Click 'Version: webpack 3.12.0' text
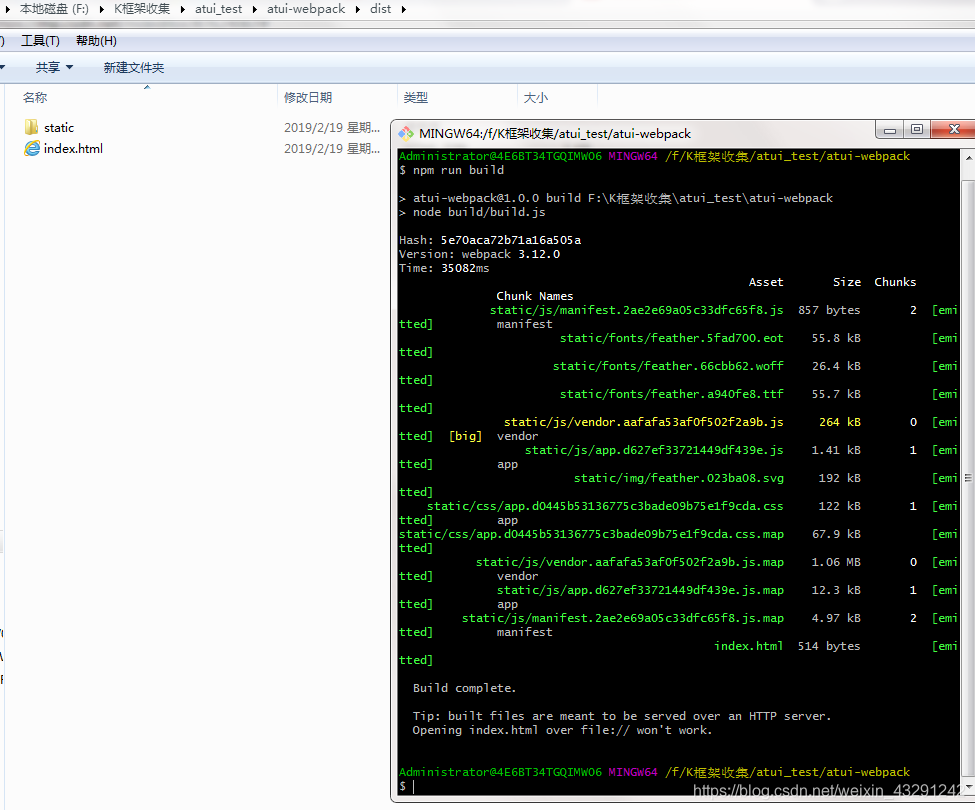Viewport: 975px width, 810px height. click(x=479, y=254)
